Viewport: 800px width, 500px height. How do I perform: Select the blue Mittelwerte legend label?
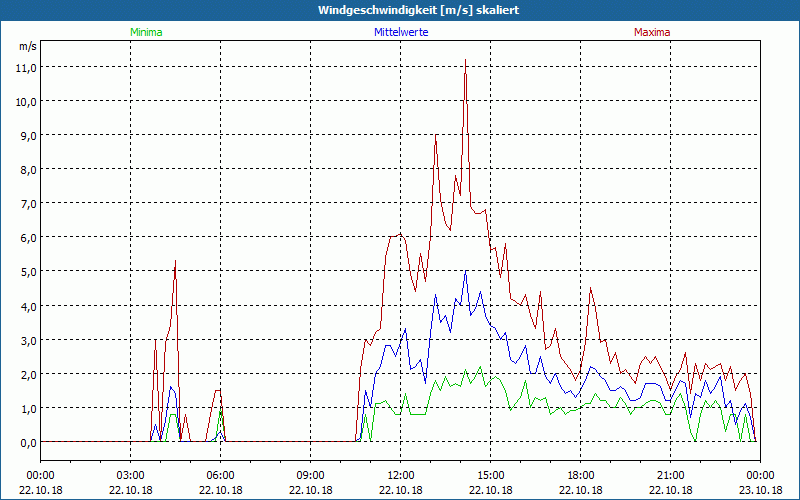pos(400,32)
